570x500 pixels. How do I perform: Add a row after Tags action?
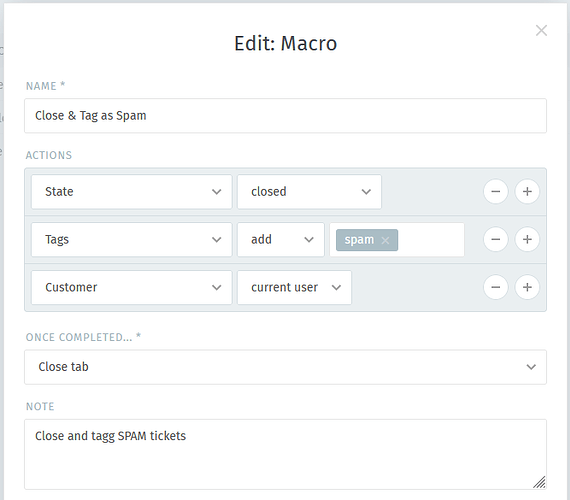pyautogui.click(x=527, y=239)
